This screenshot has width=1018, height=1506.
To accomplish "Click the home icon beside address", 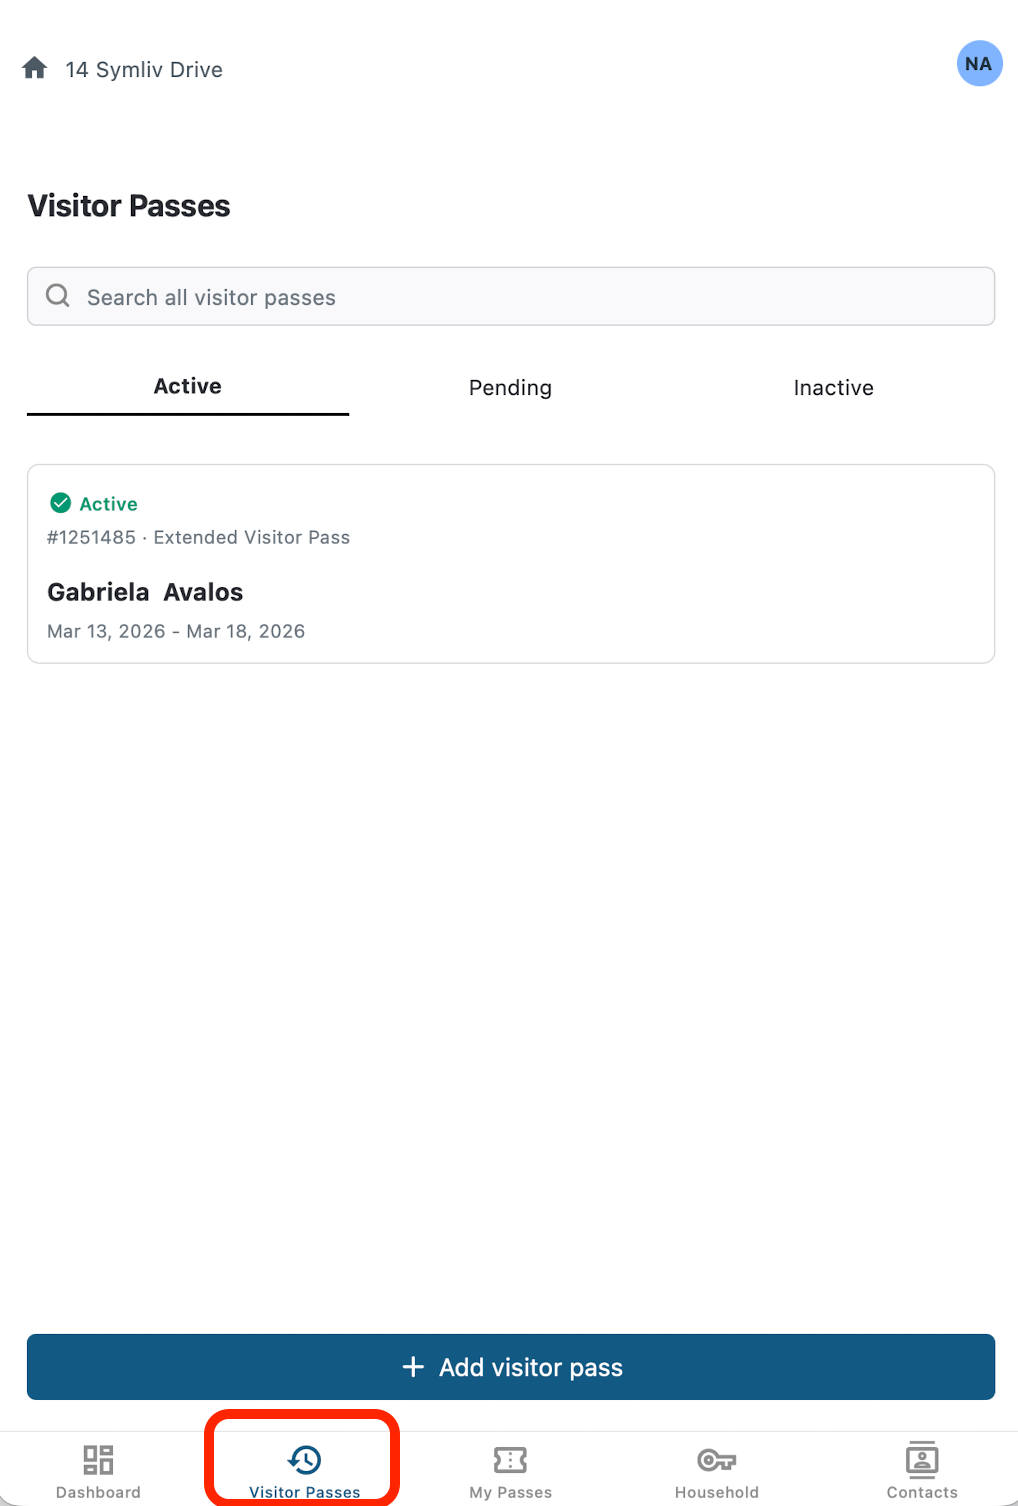I will tap(35, 68).
